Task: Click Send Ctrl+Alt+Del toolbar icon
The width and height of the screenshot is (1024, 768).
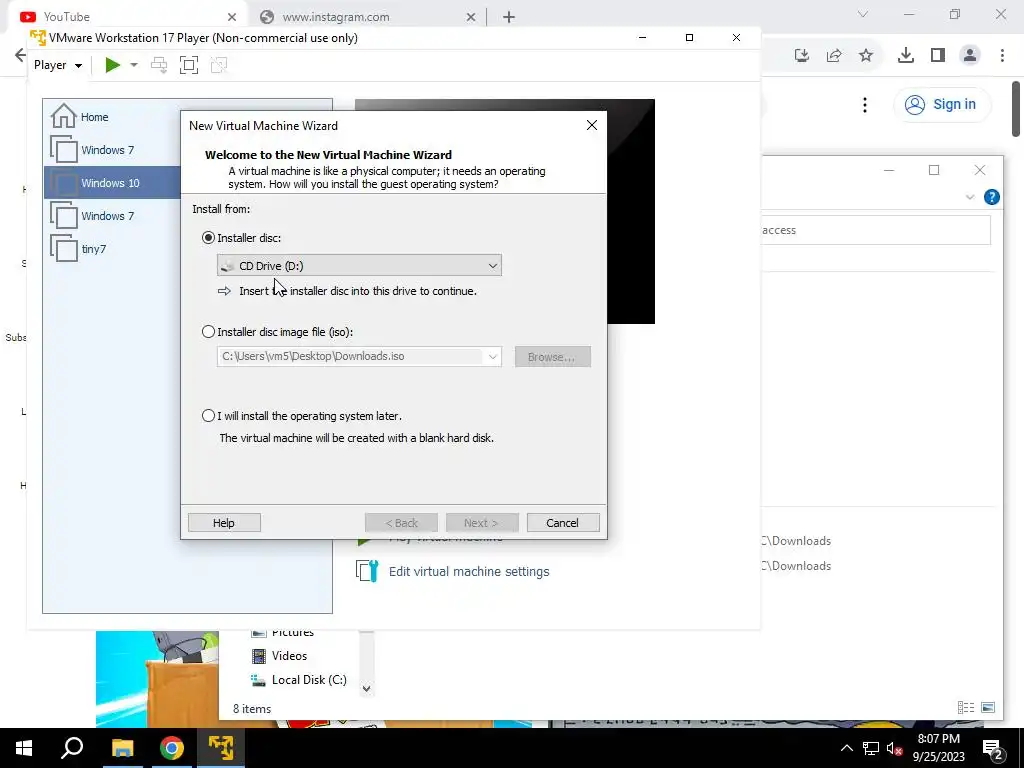Action: [x=159, y=65]
